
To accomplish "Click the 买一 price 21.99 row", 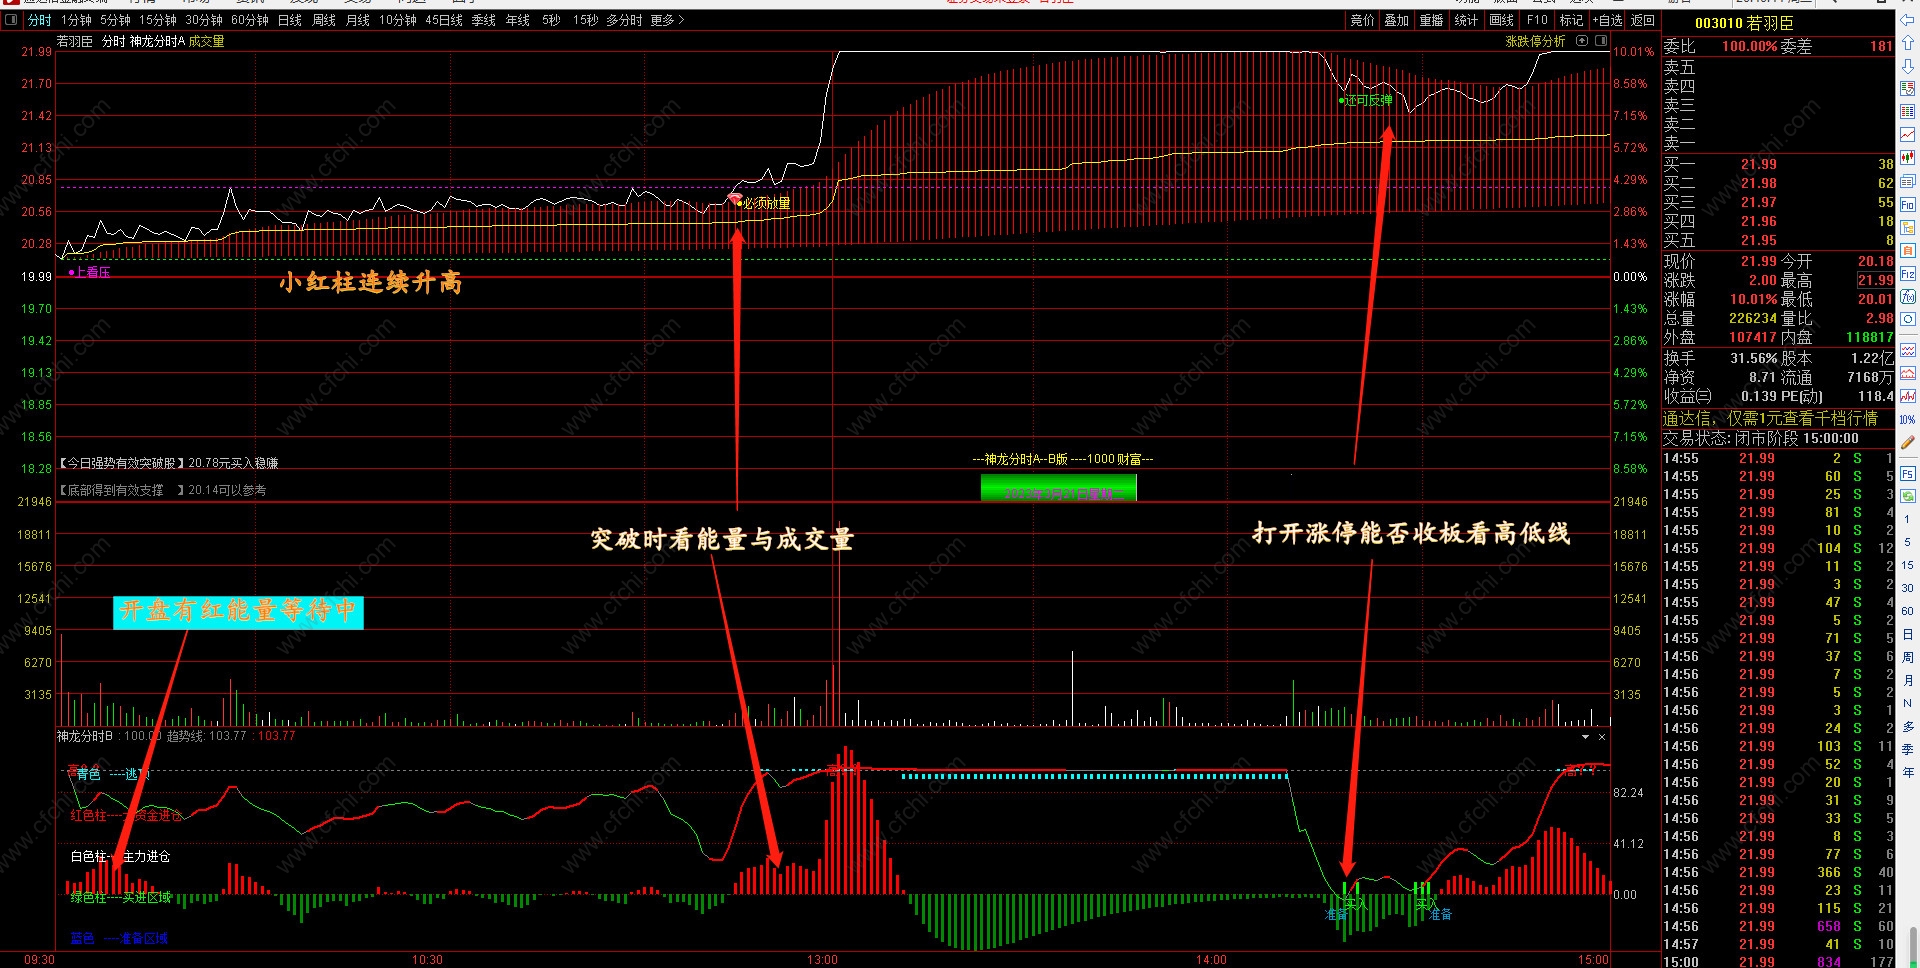I will 1778,164.
